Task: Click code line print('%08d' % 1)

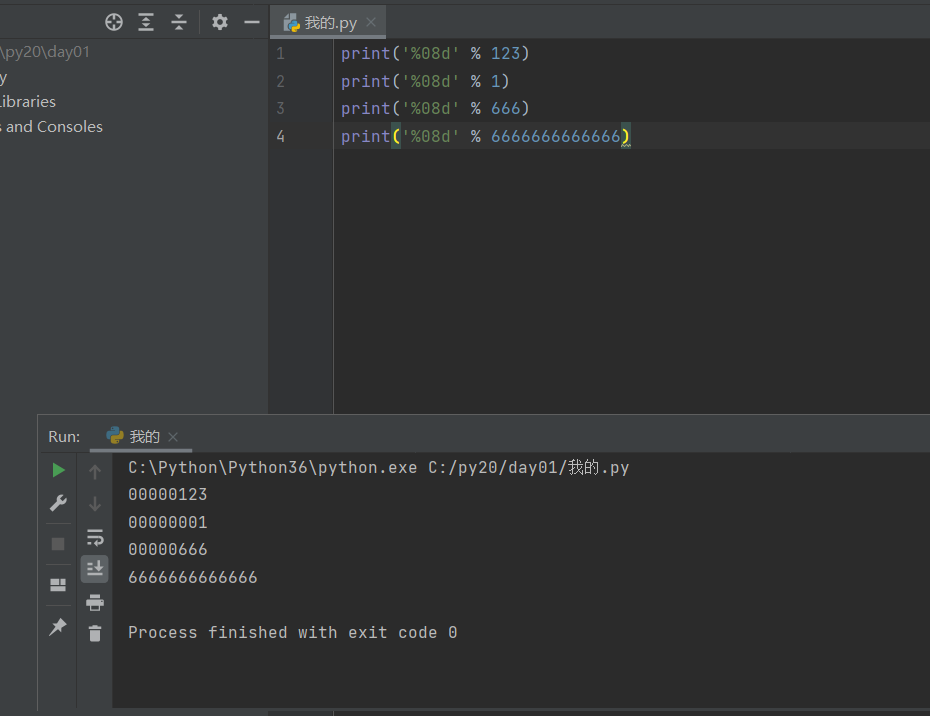Action: (425, 81)
